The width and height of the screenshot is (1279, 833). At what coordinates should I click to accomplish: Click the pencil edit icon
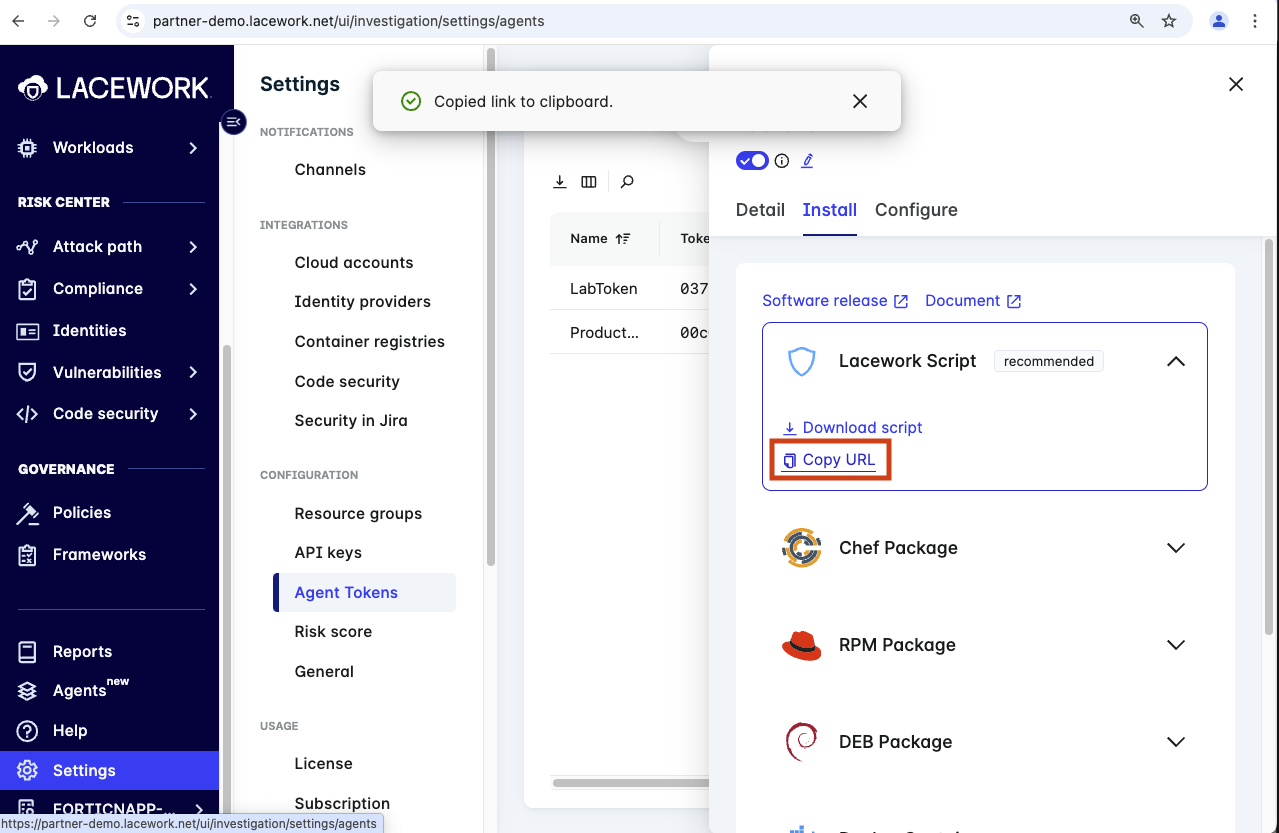coord(808,160)
